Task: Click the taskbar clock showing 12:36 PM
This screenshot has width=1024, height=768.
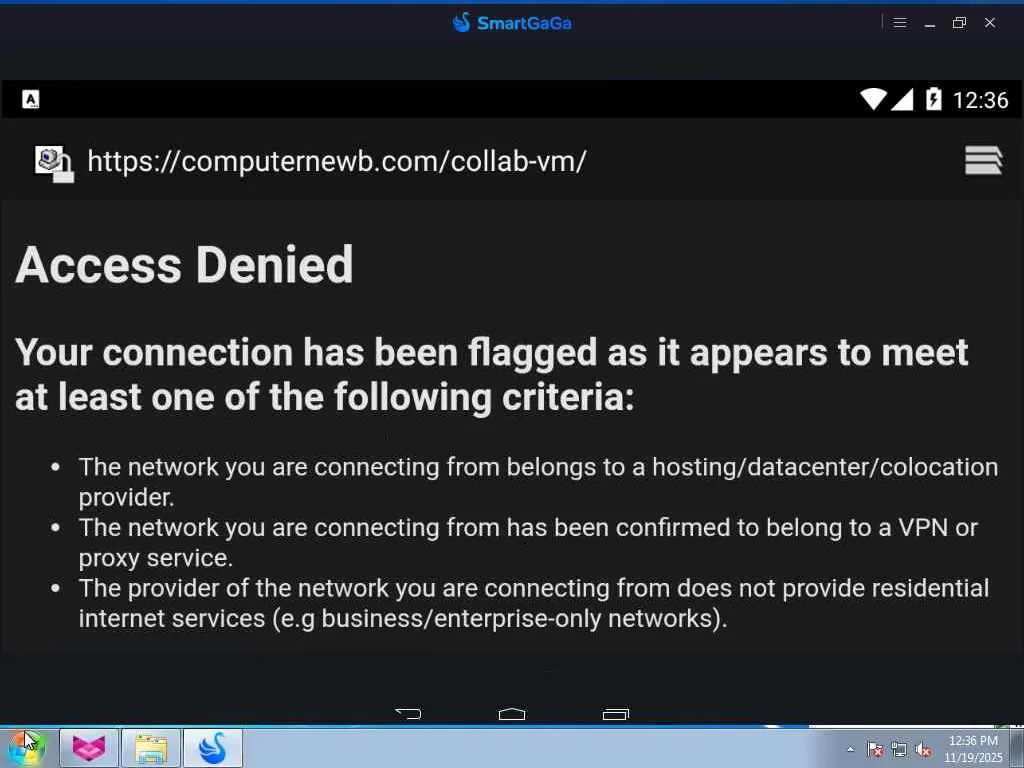Action: click(973, 748)
